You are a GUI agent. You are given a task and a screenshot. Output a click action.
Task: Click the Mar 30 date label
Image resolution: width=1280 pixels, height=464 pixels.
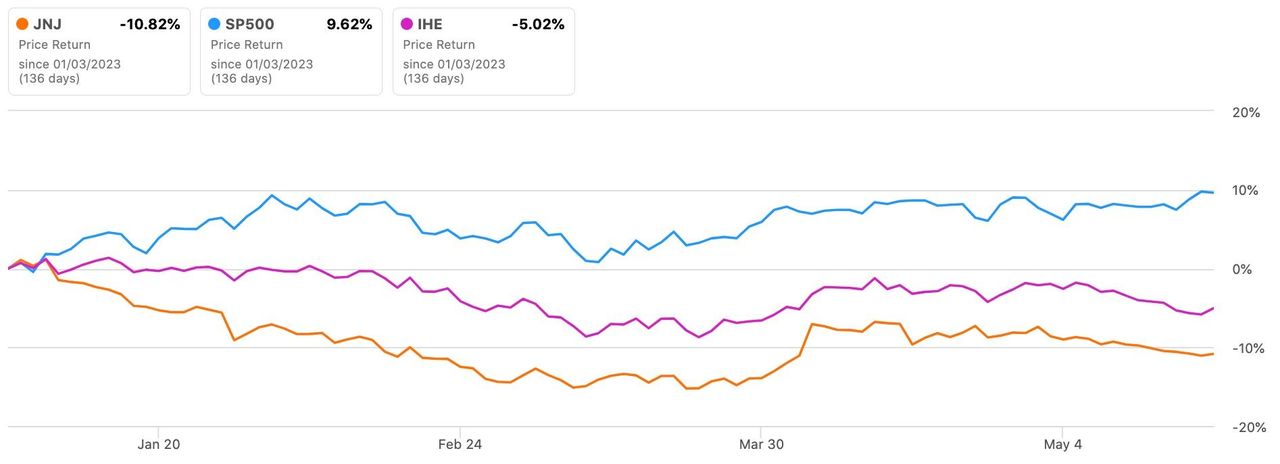point(761,444)
